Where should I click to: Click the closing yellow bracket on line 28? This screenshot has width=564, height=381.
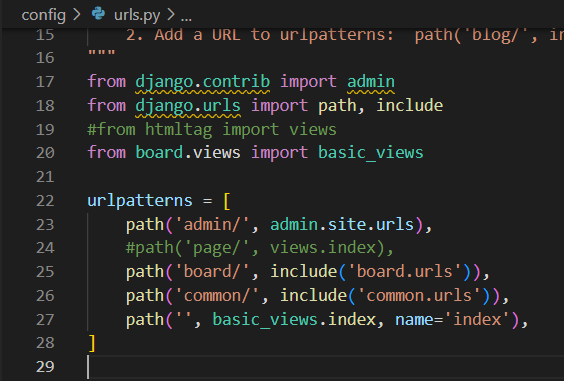tap(92, 343)
